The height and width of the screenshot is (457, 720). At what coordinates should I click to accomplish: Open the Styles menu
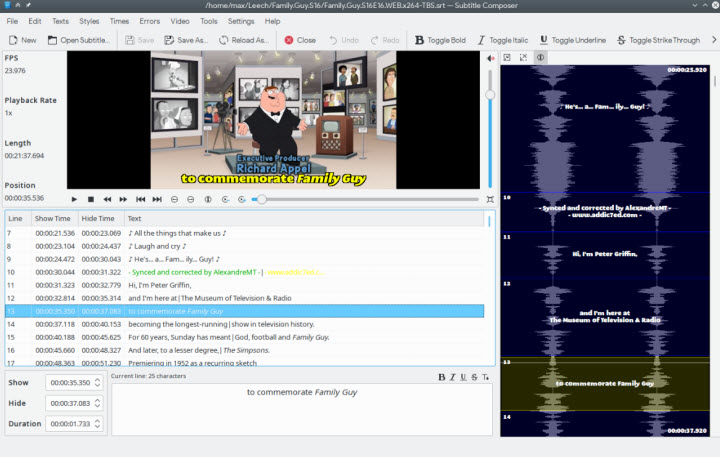pos(89,20)
